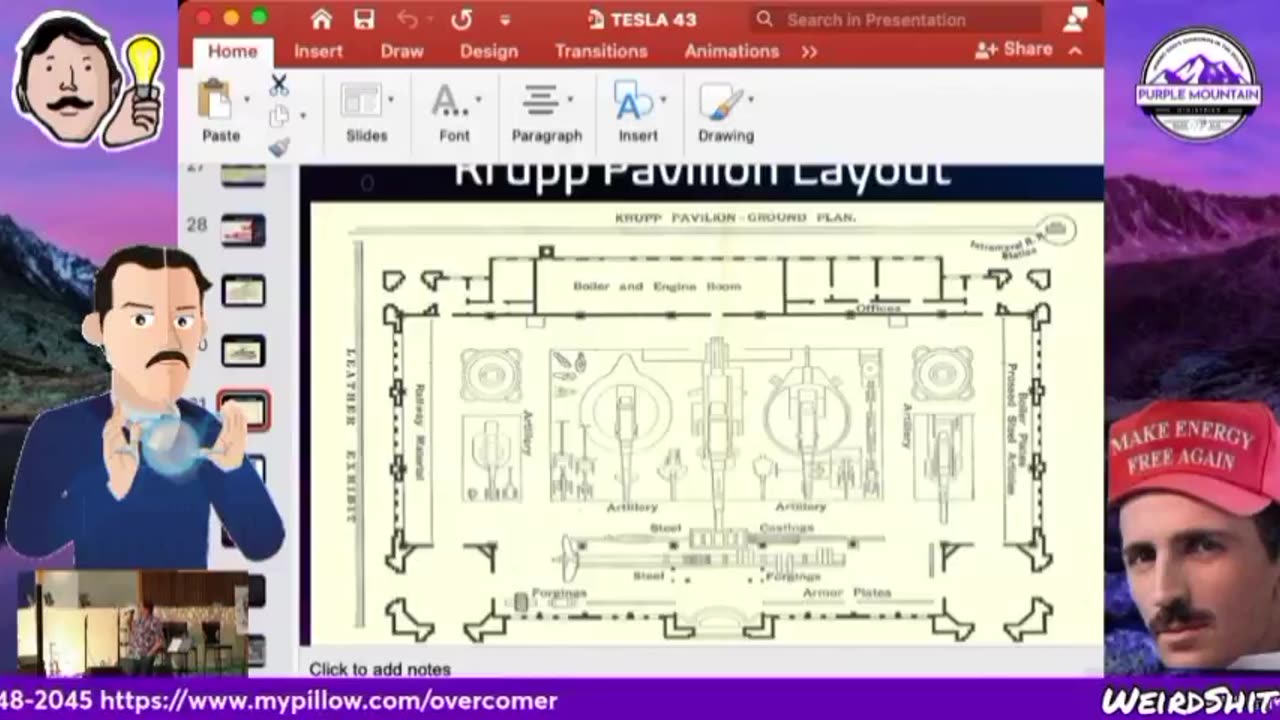The image size is (1280, 720).
Task: Click the TESLA 43 document title
Action: pyautogui.click(x=653, y=19)
